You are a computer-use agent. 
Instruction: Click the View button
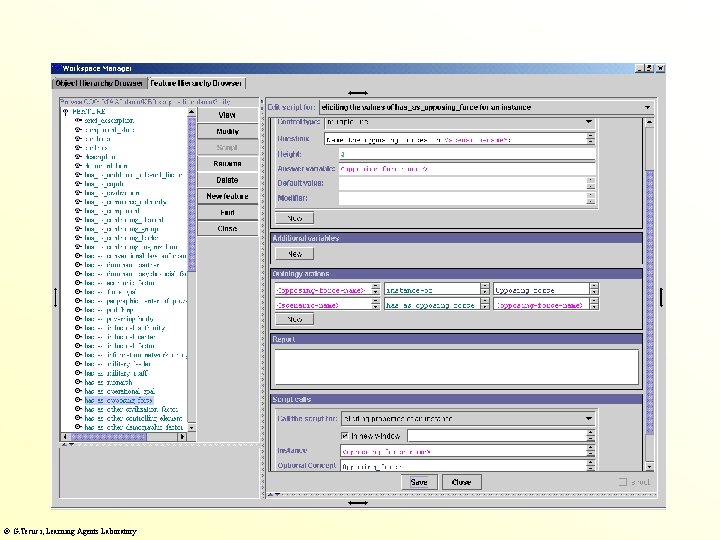pyautogui.click(x=228, y=116)
